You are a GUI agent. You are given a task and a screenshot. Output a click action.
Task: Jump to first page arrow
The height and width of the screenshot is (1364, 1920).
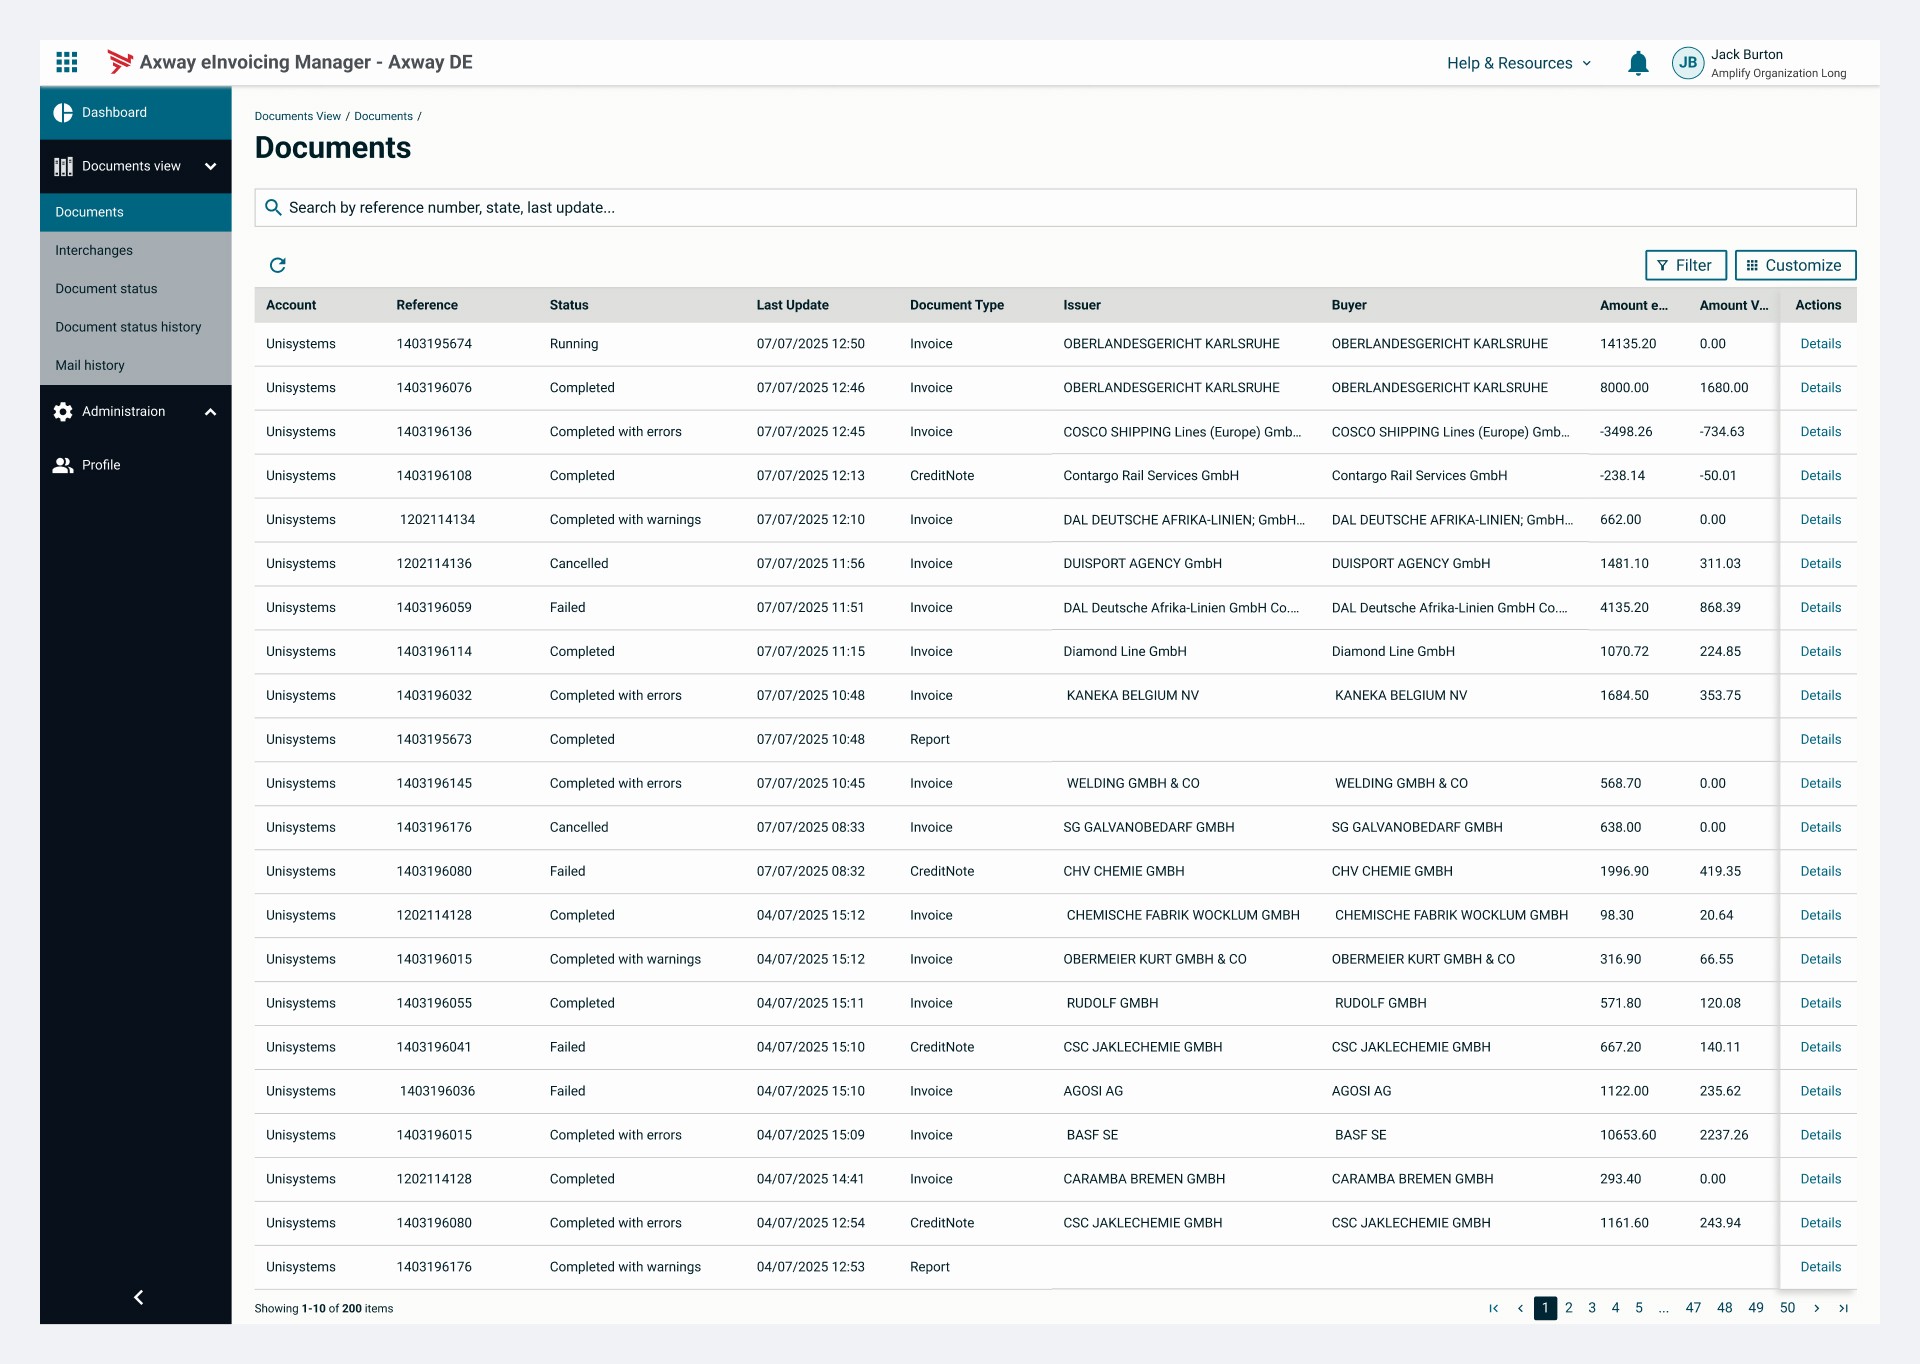coord(1494,1308)
